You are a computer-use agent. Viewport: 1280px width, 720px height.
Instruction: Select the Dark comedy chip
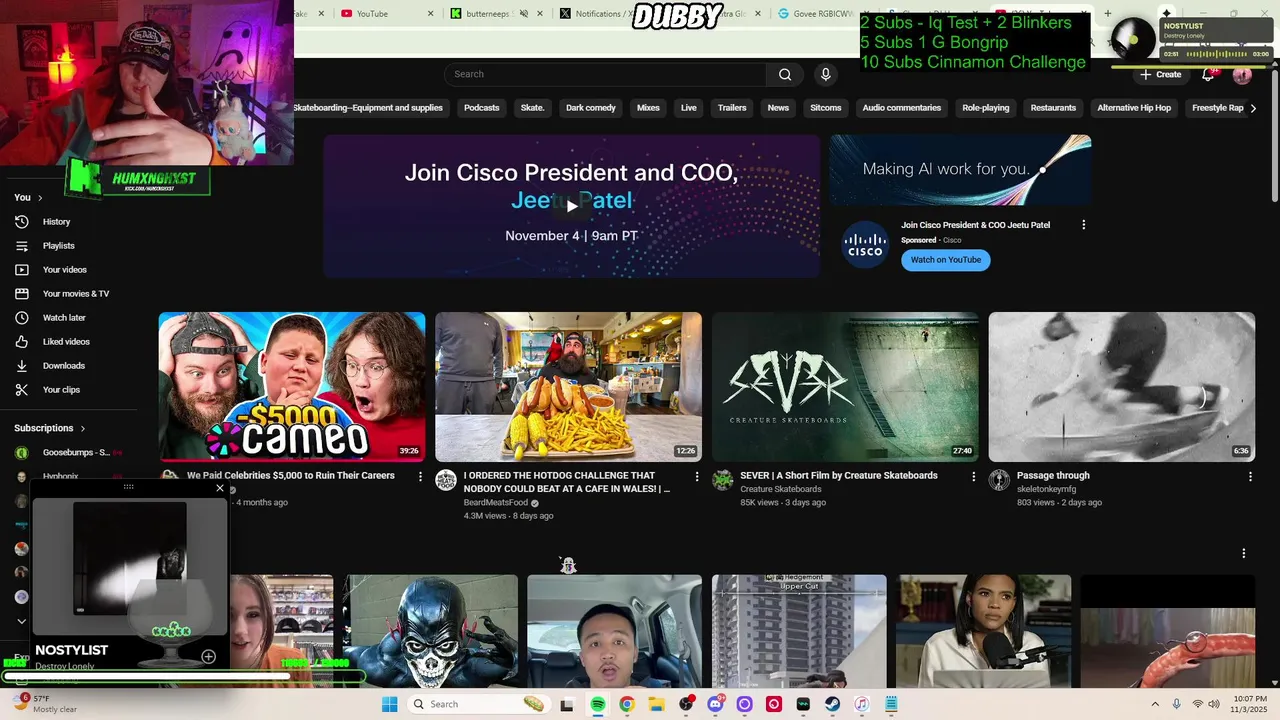tap(590, 108)
